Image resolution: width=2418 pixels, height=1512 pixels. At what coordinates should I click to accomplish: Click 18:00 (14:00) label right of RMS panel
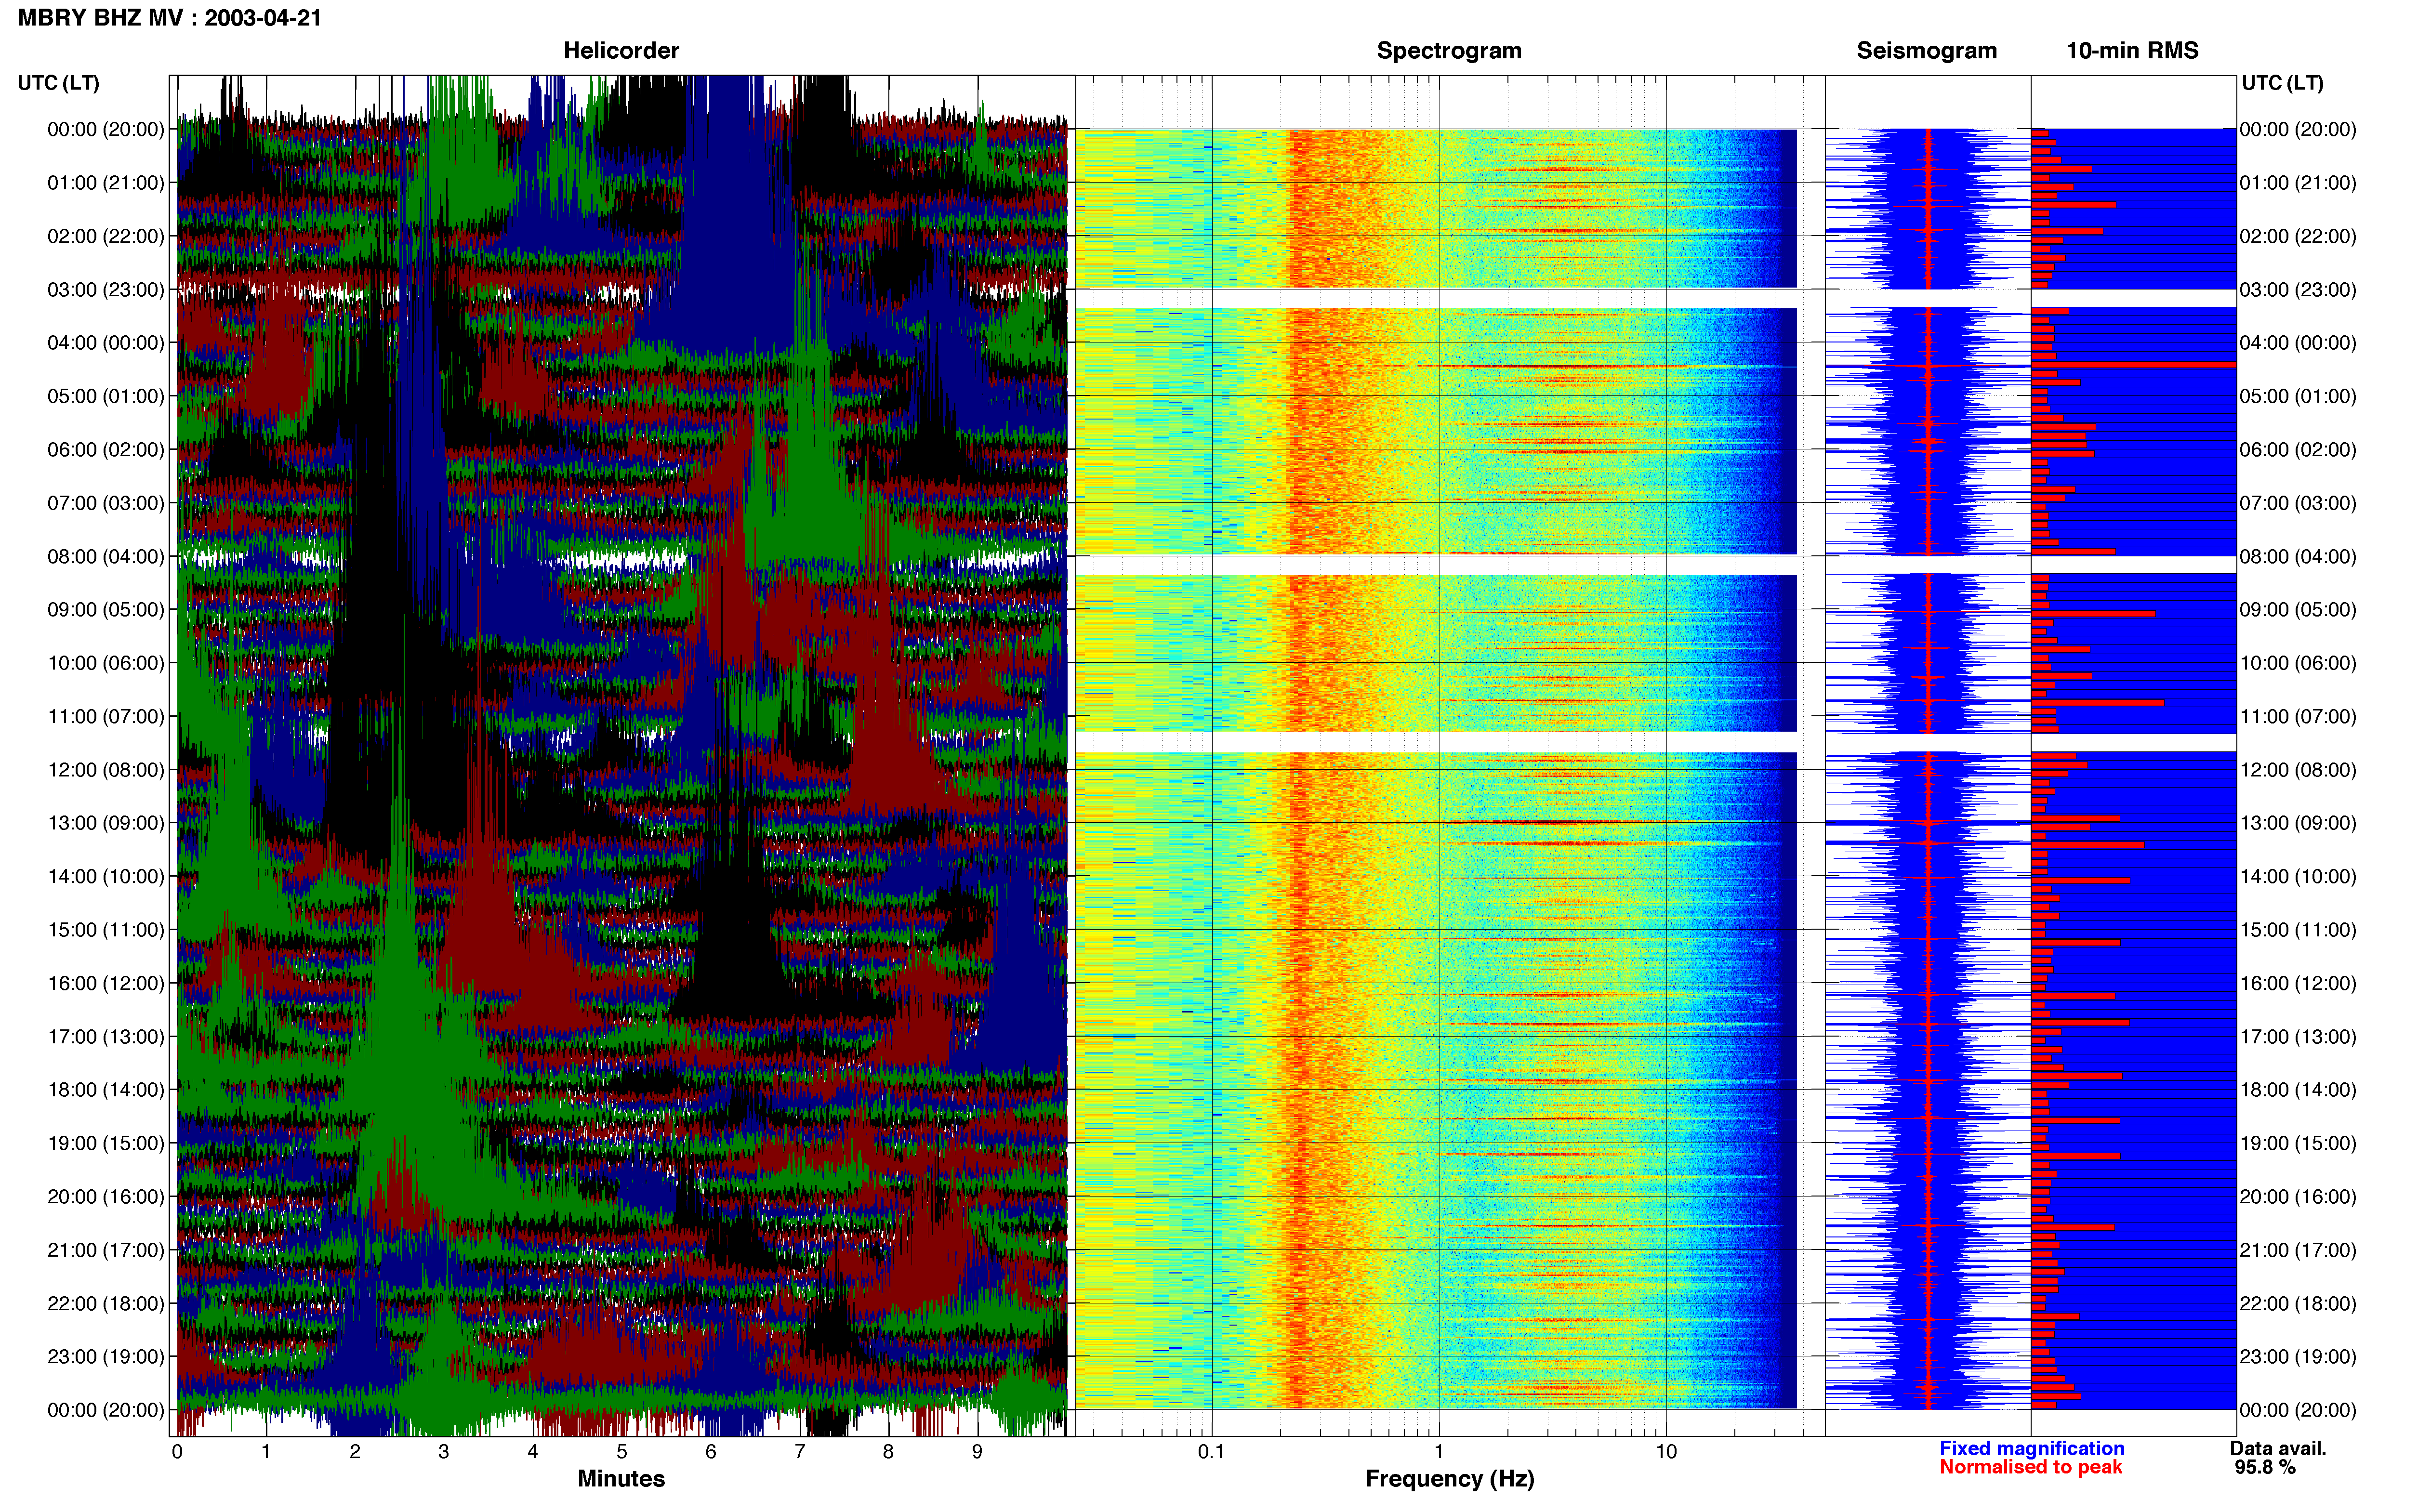(x=2298, y=1090)
